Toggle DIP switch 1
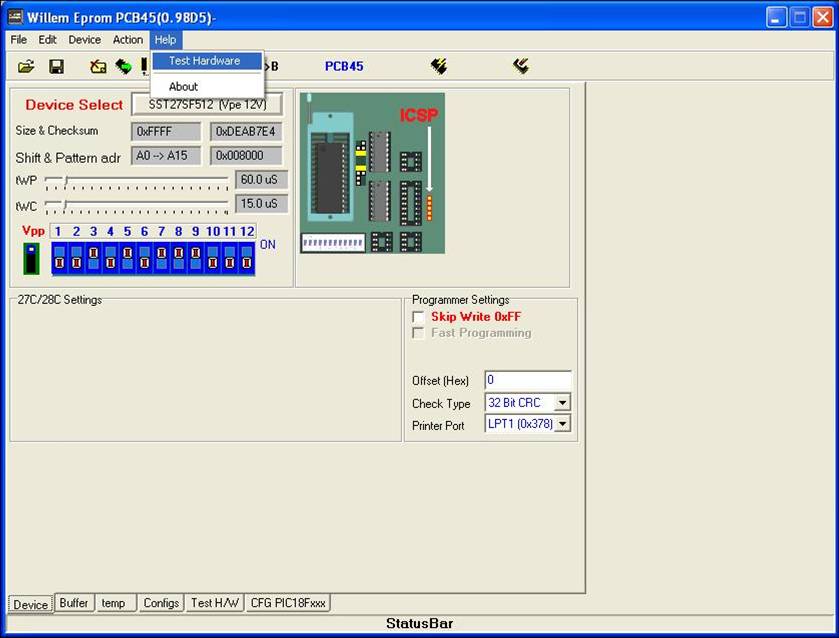 59,259
